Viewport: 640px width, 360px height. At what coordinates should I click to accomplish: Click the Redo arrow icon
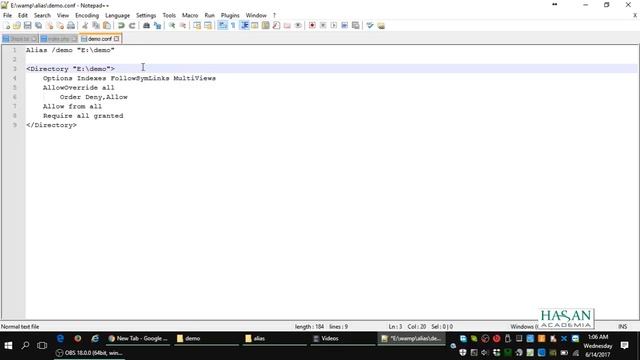(132, 26)
